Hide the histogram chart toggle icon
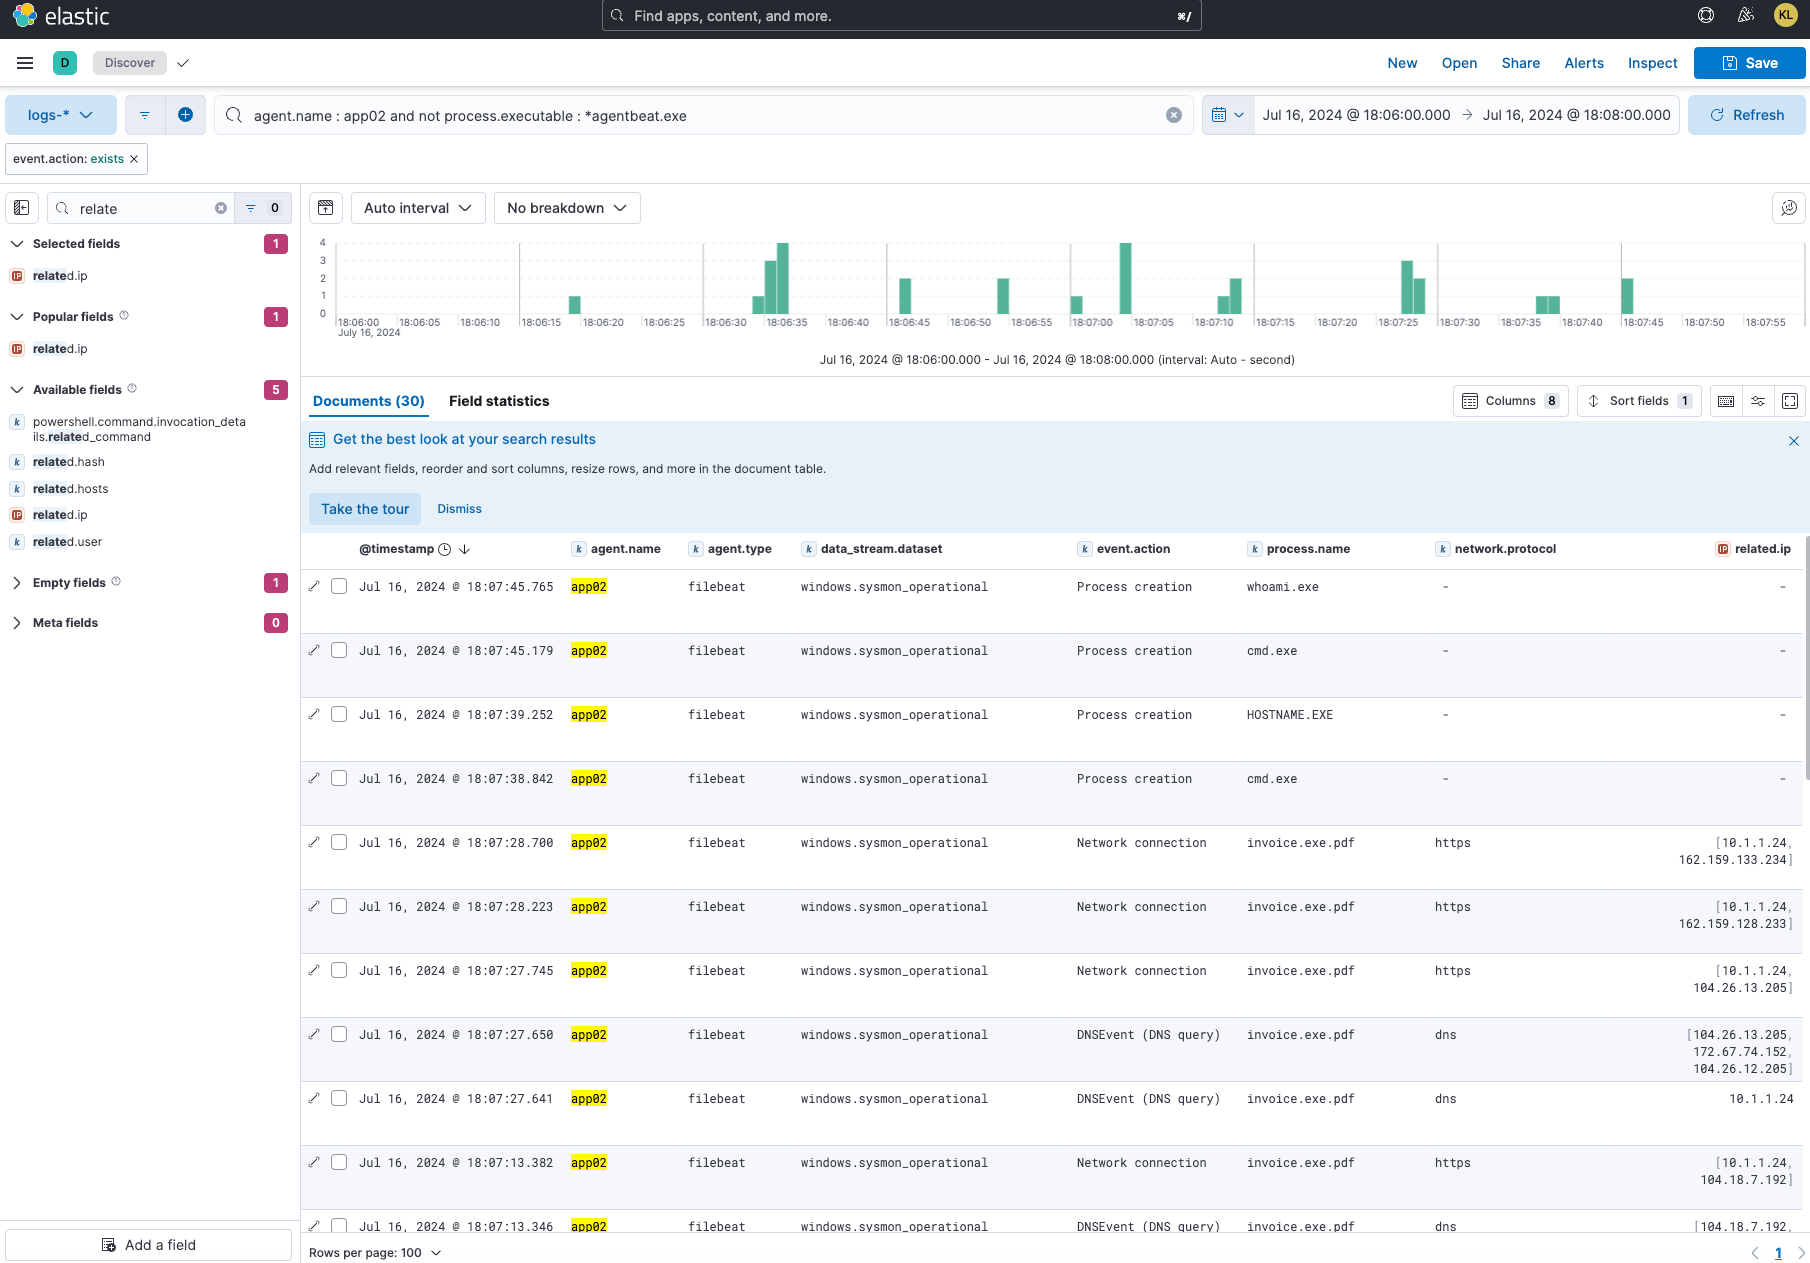1810x1263 pixels. pyautogui.click(x=326, y=208)
